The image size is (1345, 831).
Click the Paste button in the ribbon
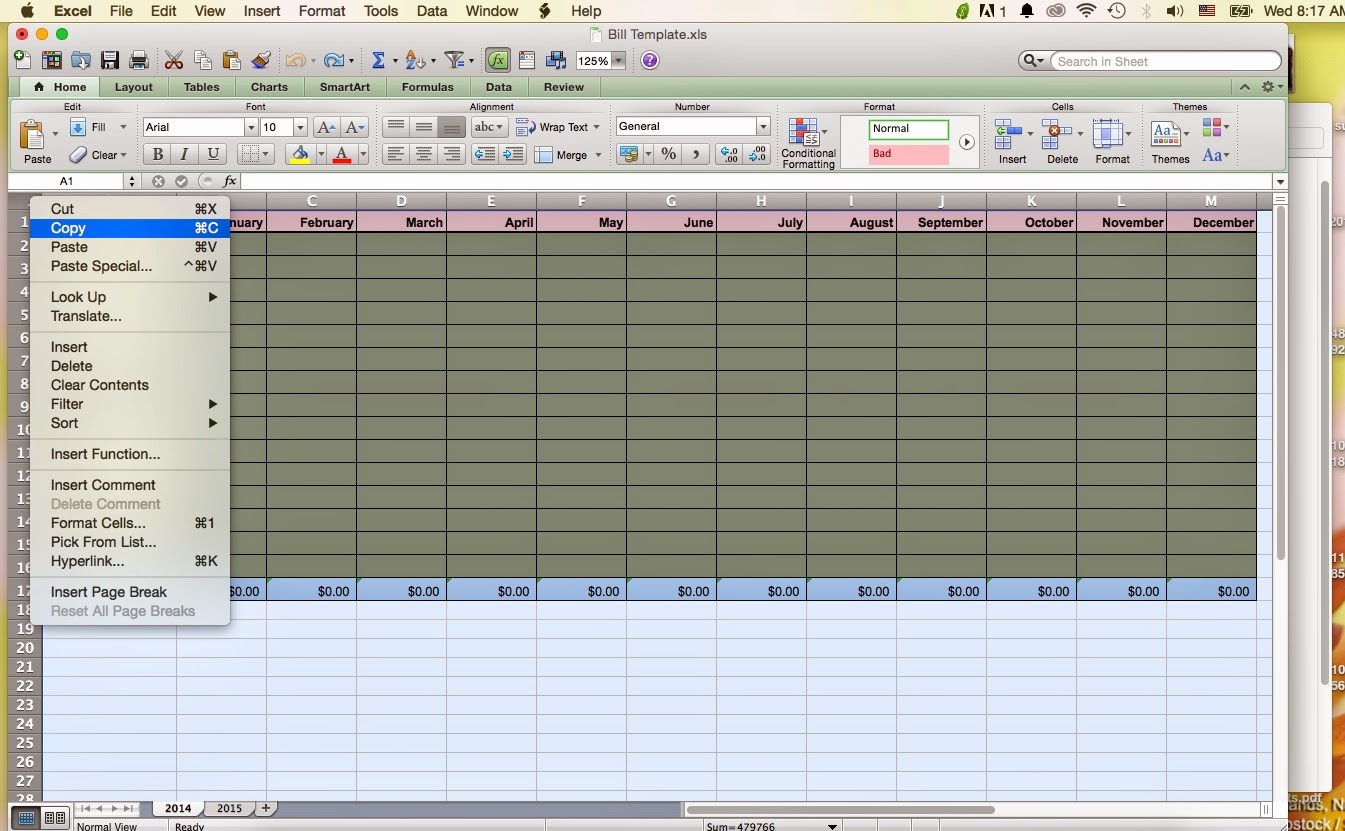[x=37, y=142]
